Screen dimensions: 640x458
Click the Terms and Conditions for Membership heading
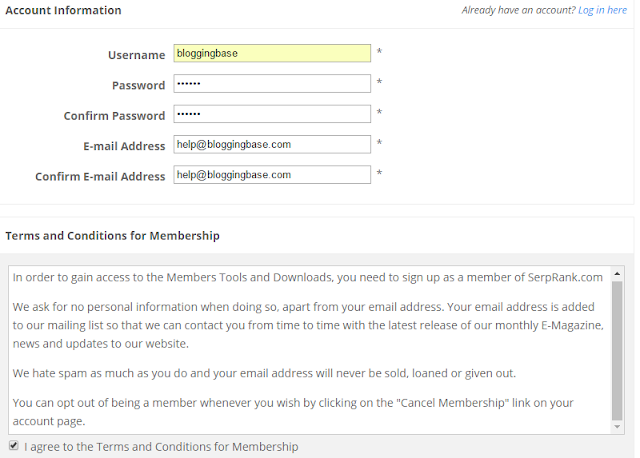coord(113,236)
